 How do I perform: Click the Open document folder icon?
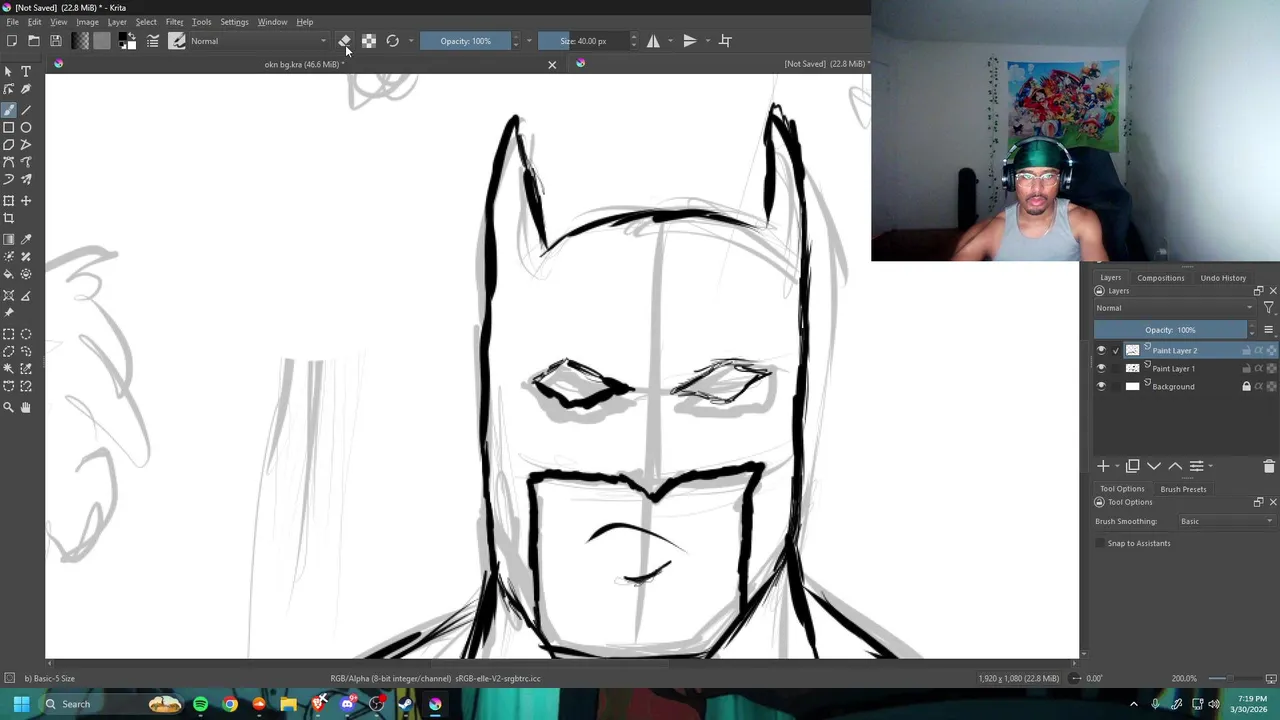coord(34,41)
